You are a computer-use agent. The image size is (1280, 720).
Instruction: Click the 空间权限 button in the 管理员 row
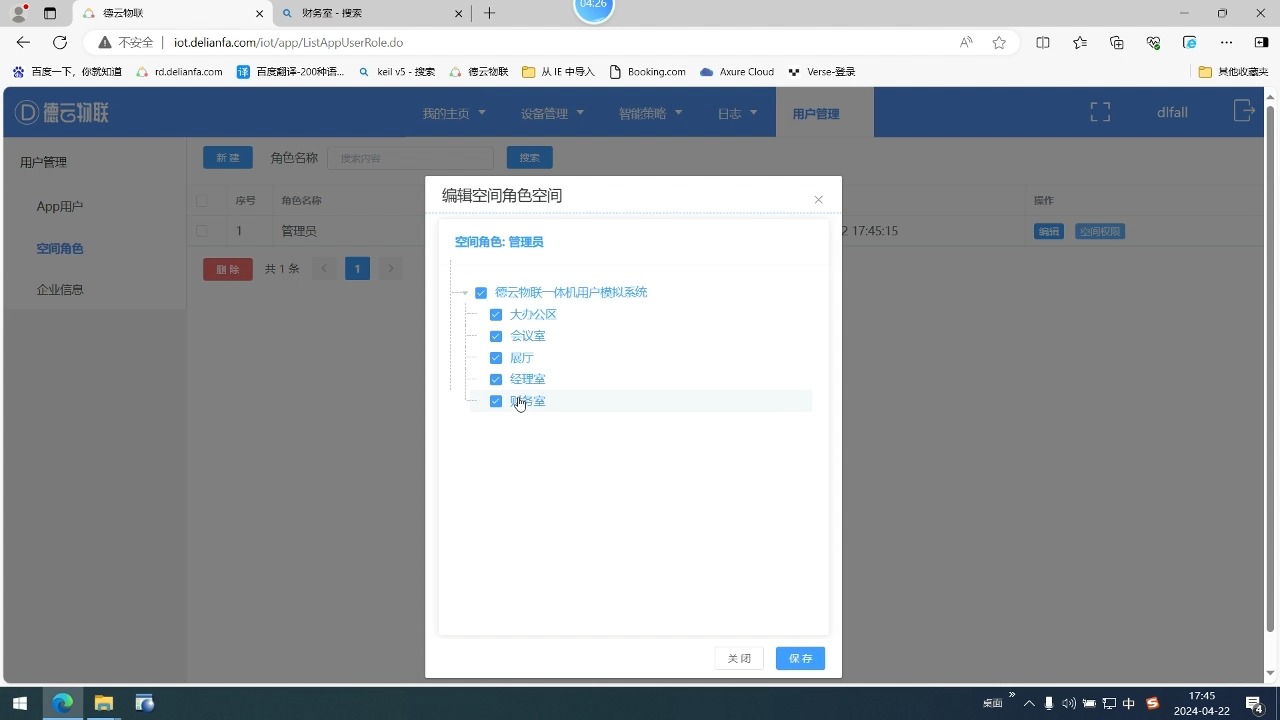[x=1100, y=231]
